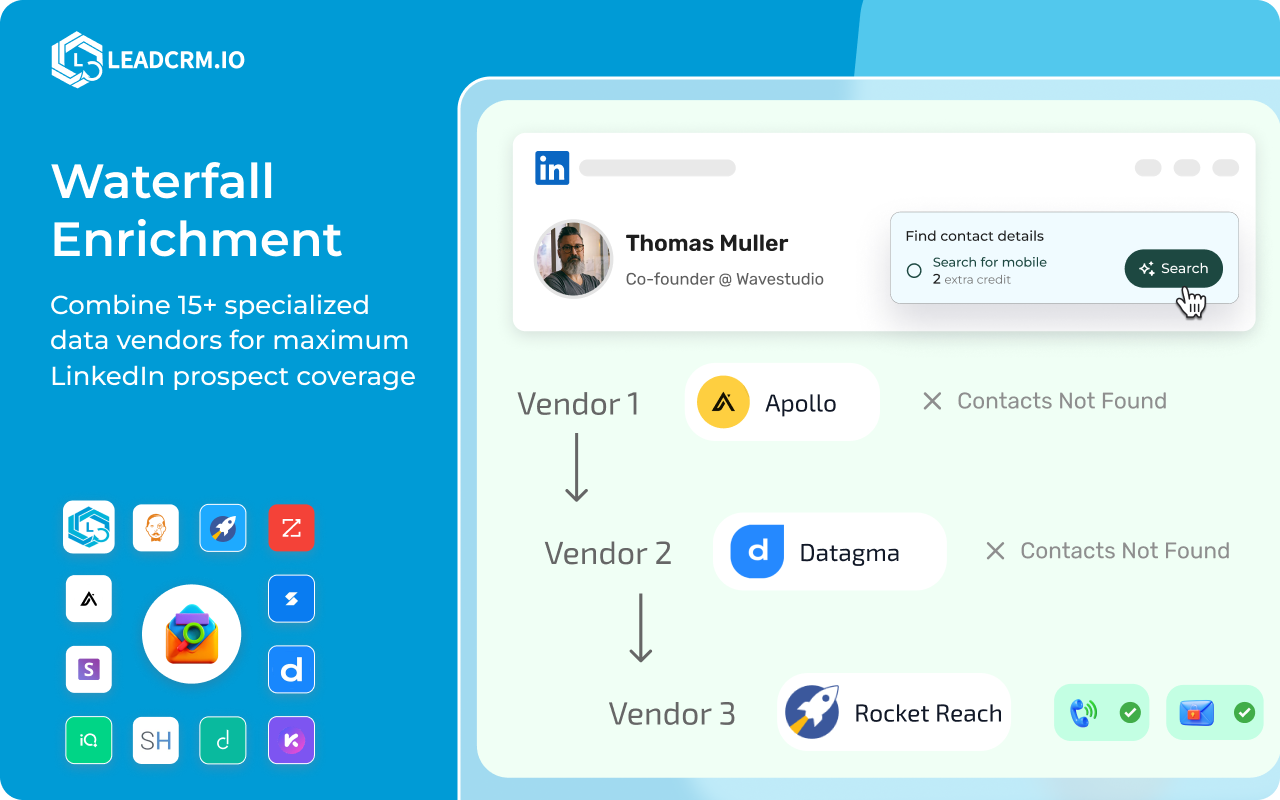Click the green 'd' vendor tile
Viewport: 1280px width, 800px height.
223,741
